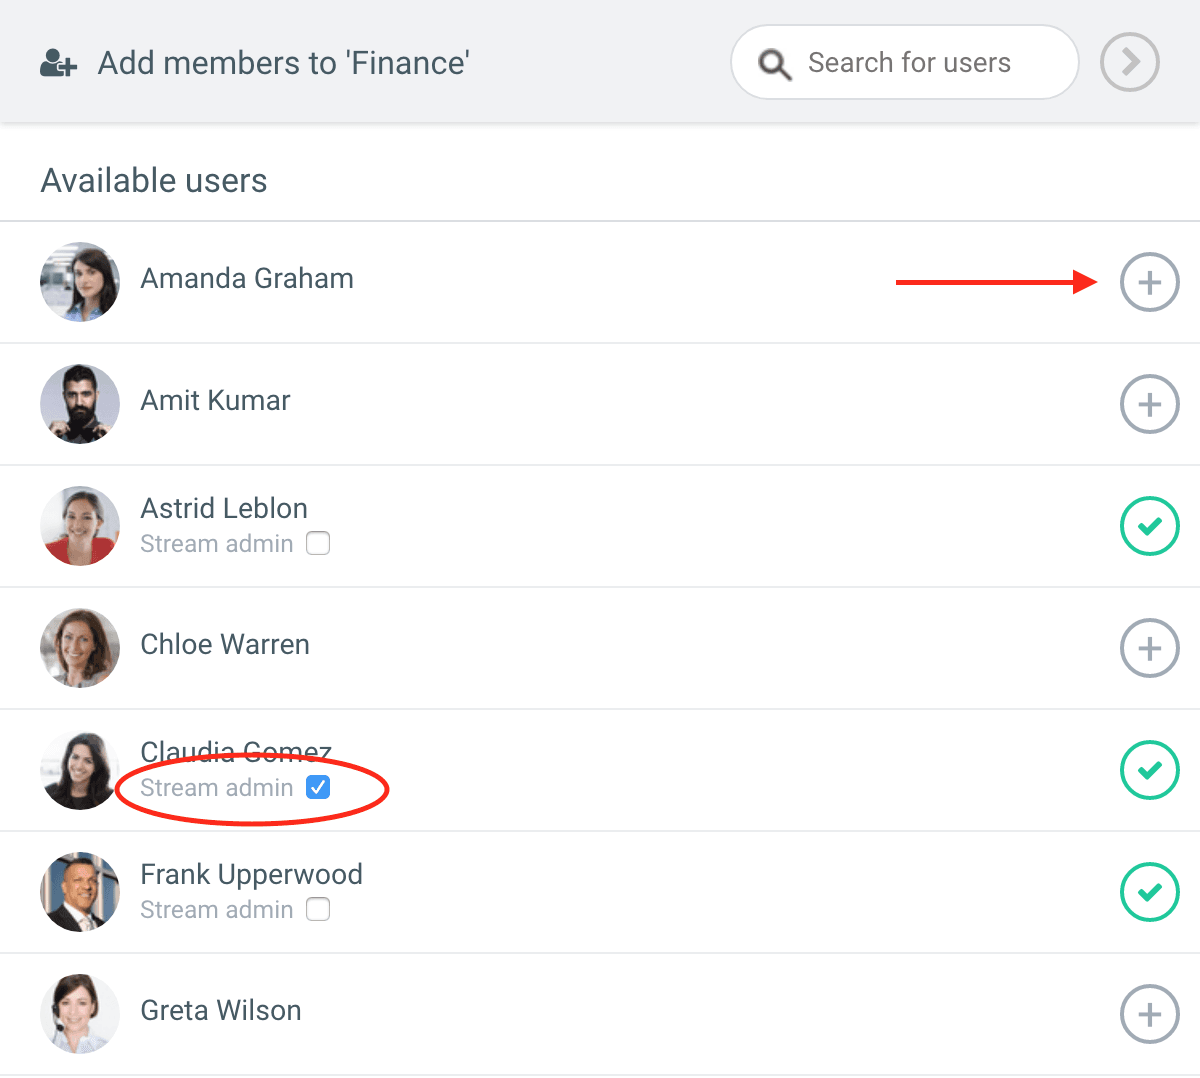
Task: Click the Chloe Warren name
Action: [x=225, y=644]
